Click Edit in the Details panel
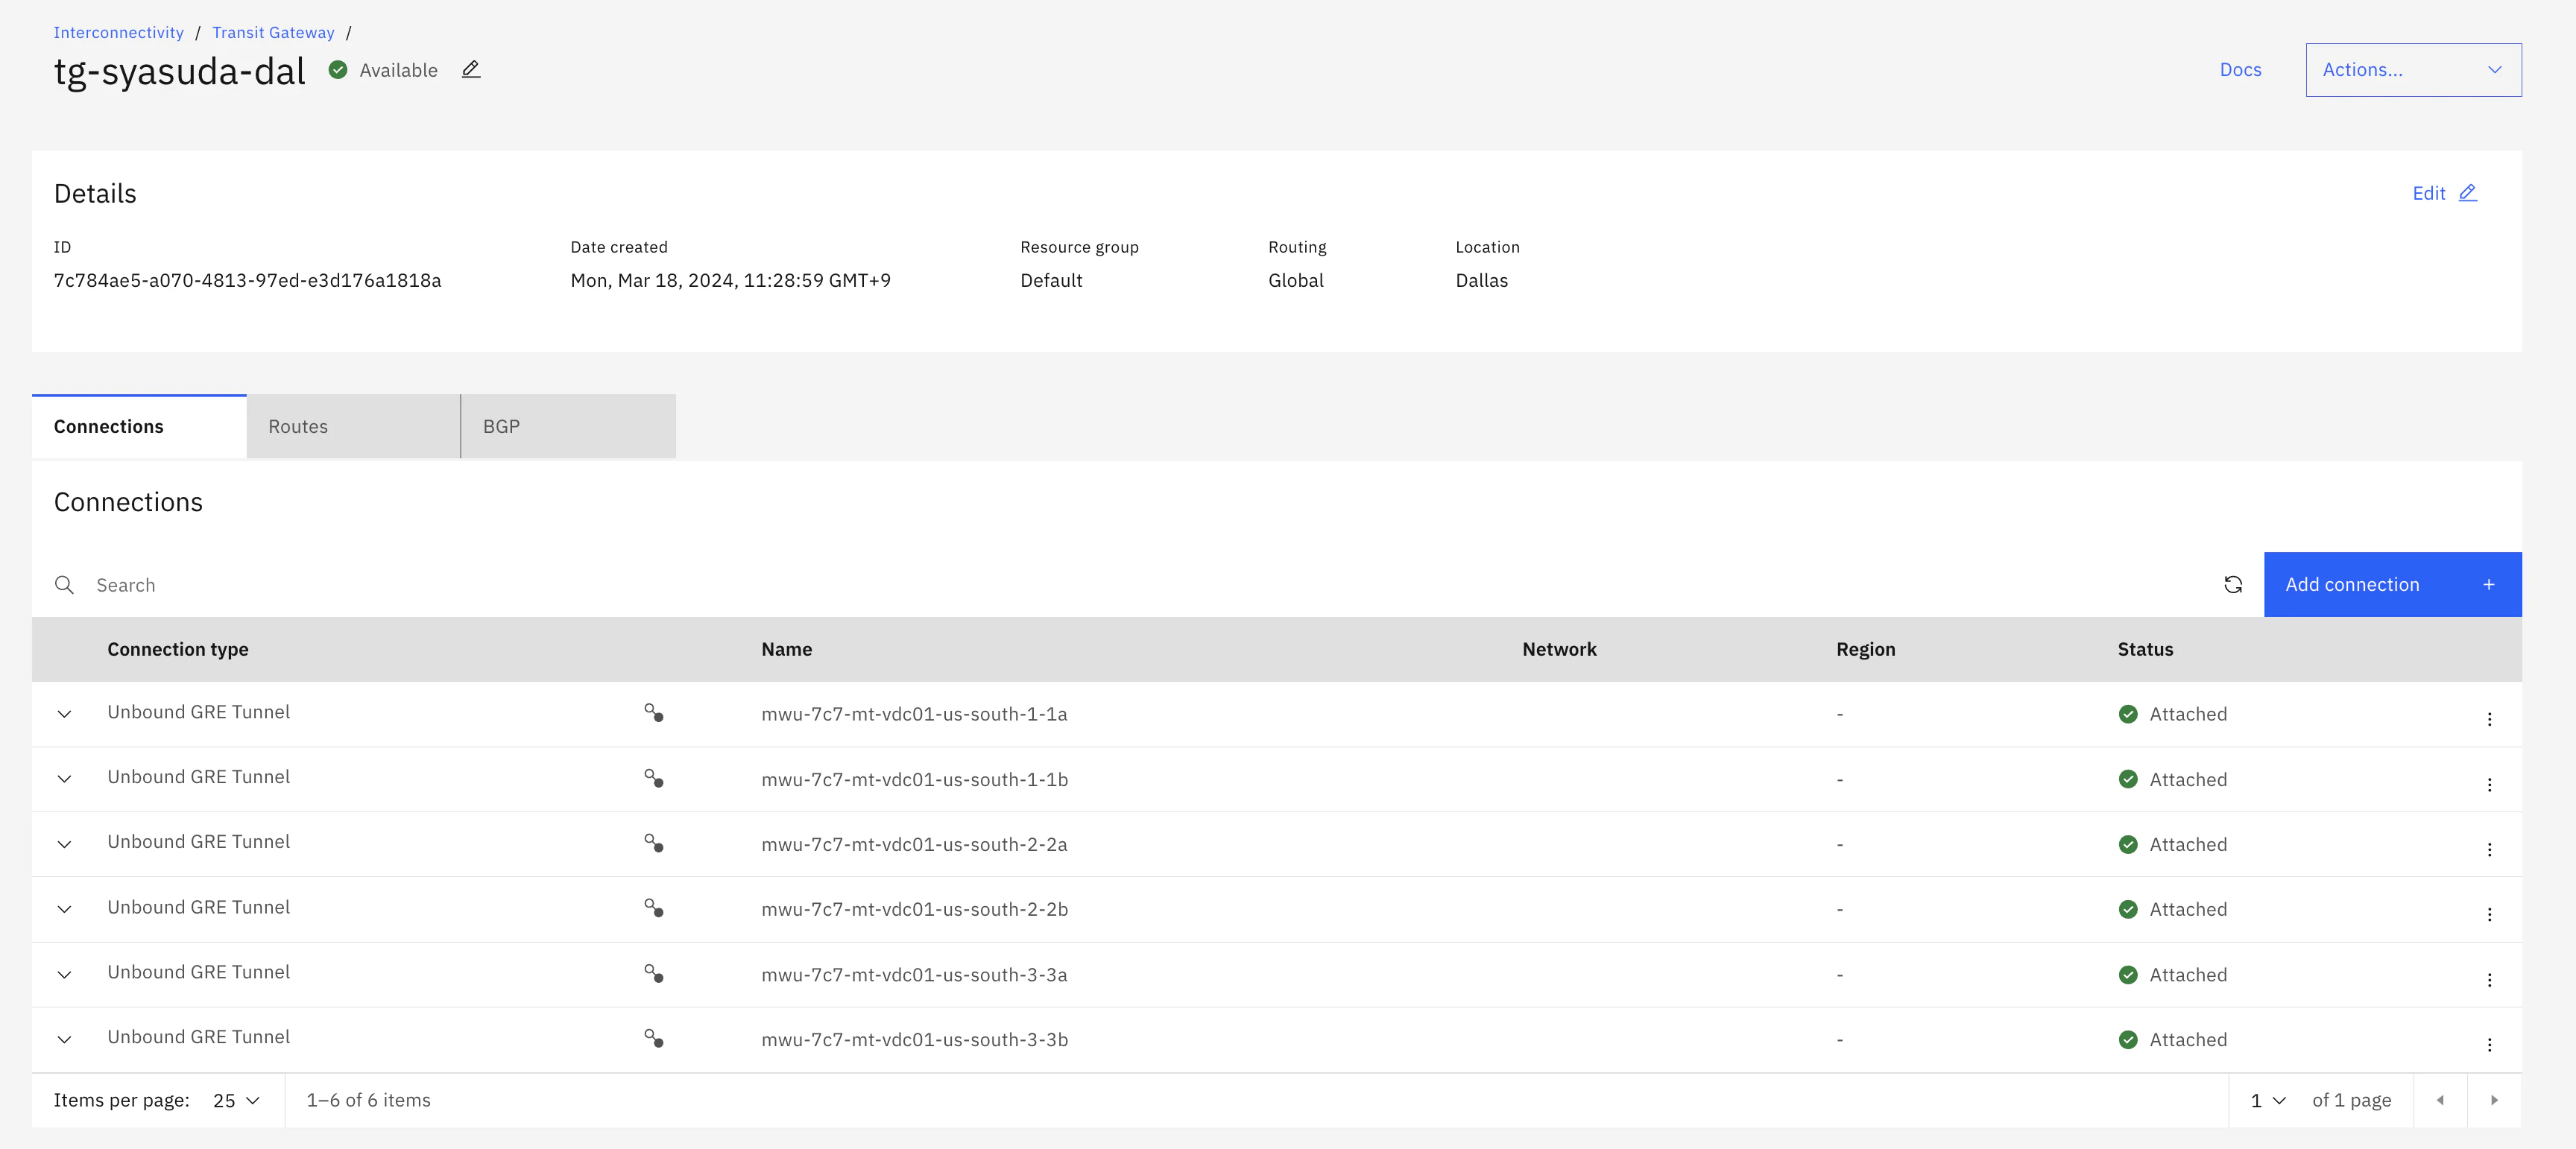 click(2444, 193)
